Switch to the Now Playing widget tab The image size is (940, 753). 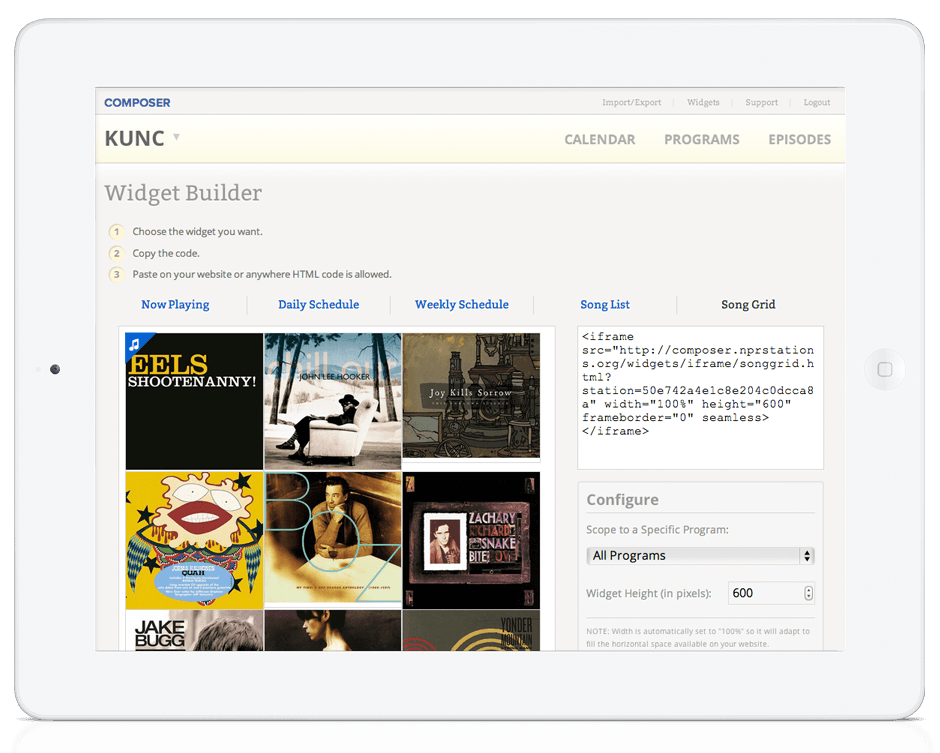[175, 304]
